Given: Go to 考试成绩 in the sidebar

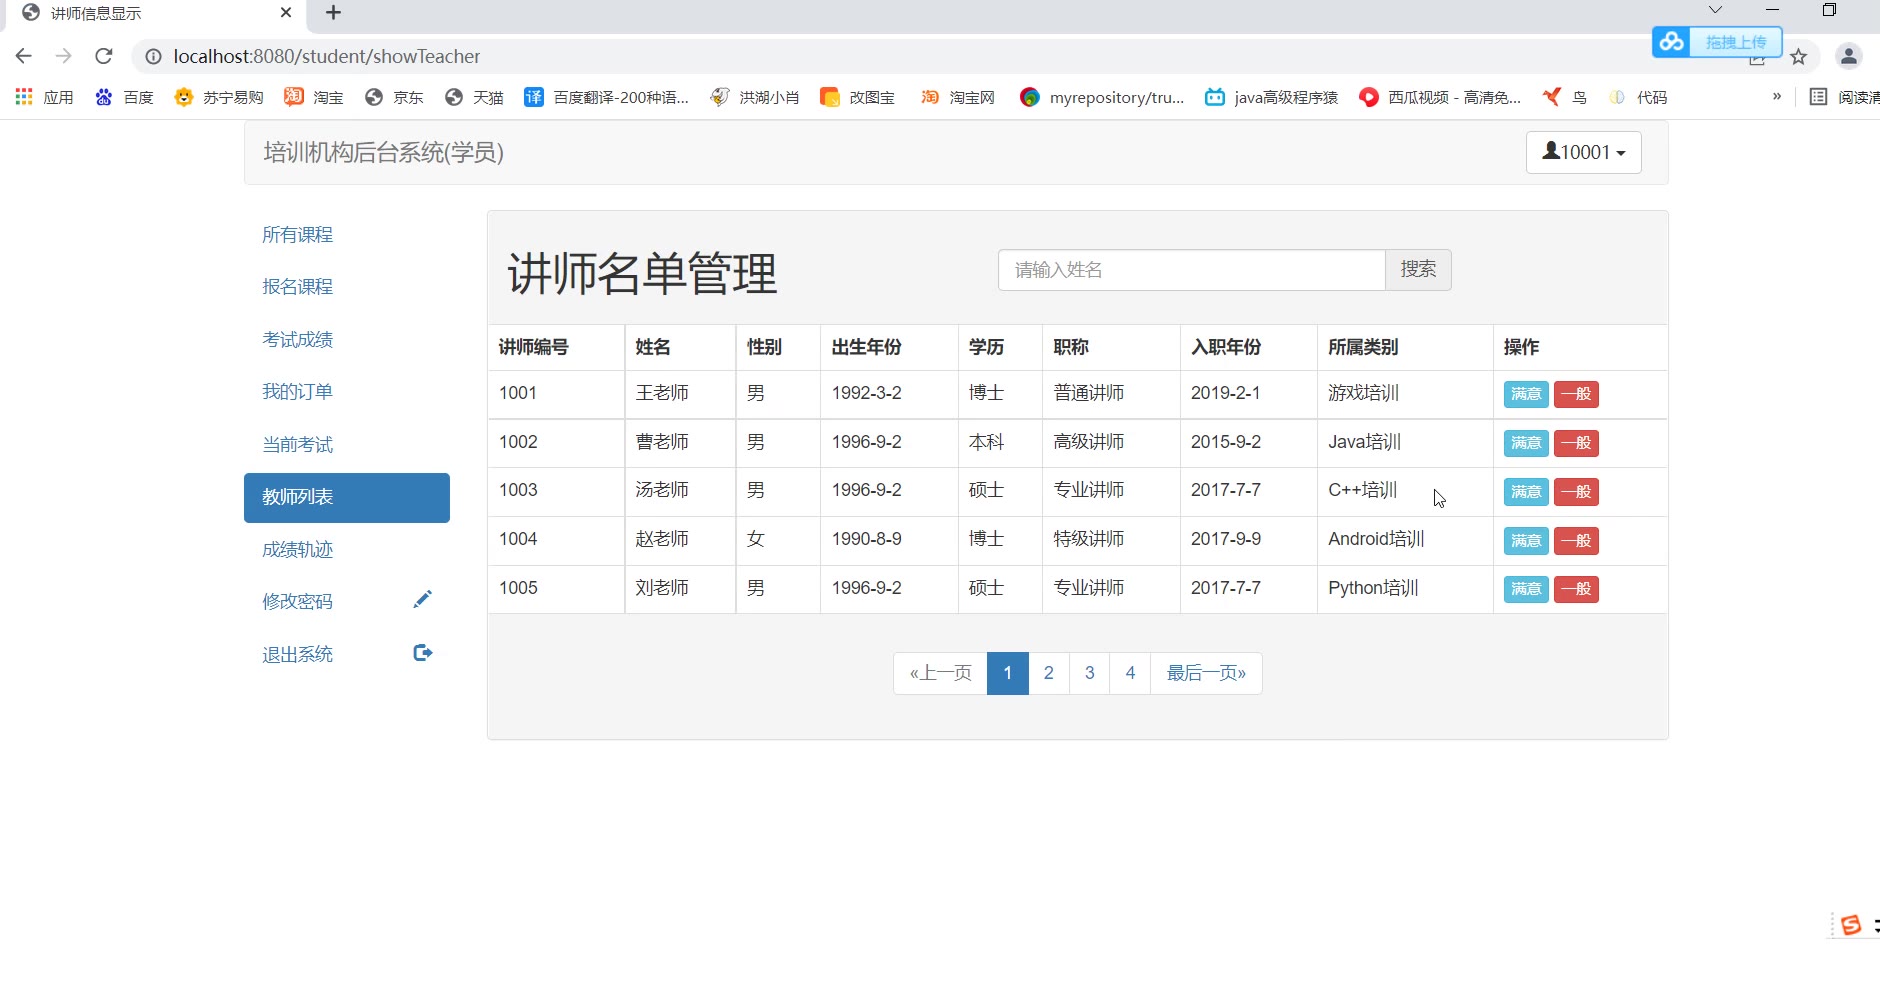Looking at the screenshot, I should pos(297,340).
